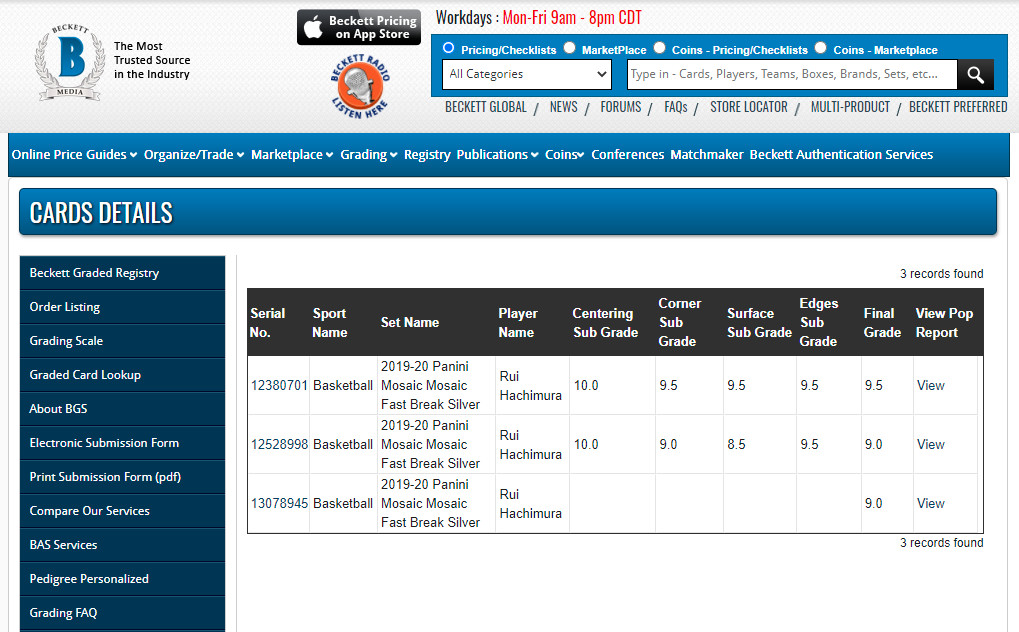This screenshot has height=632, width=1019.
Task: Open Grading FAQ sidebar item
Action: (x=122, y=612)
